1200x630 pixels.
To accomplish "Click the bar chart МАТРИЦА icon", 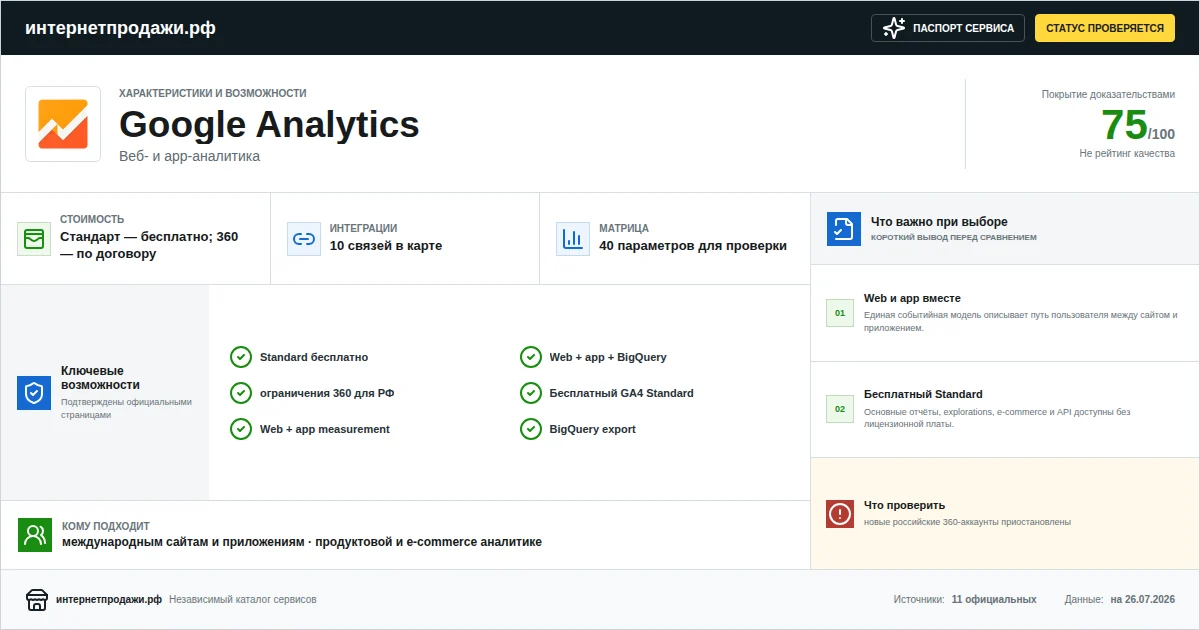I will (573, 239).
